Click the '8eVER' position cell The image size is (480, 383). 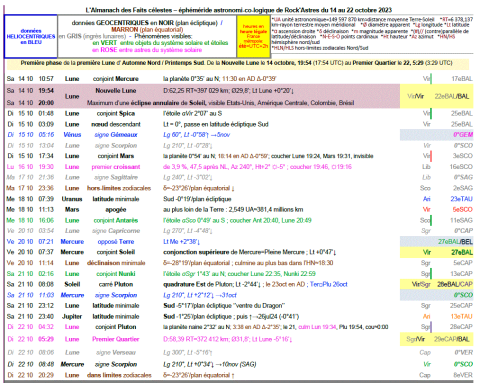pos(463,375)
